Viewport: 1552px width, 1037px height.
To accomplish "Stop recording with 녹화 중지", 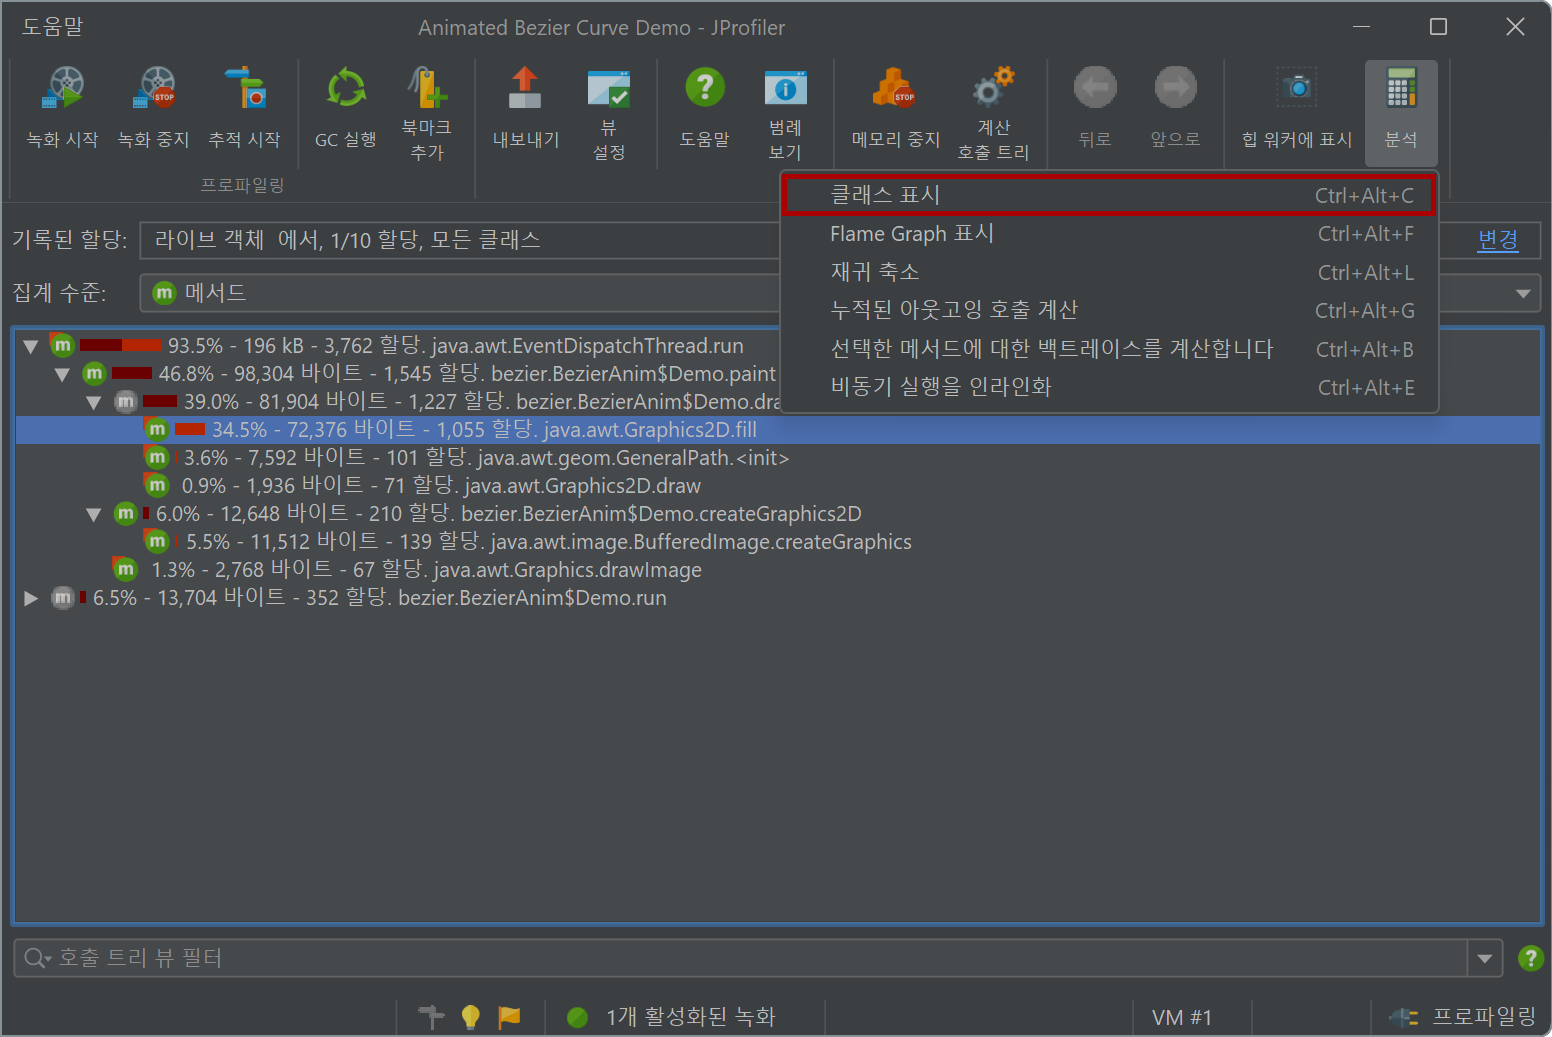I will pyautogui.click(x=154, y=108).
